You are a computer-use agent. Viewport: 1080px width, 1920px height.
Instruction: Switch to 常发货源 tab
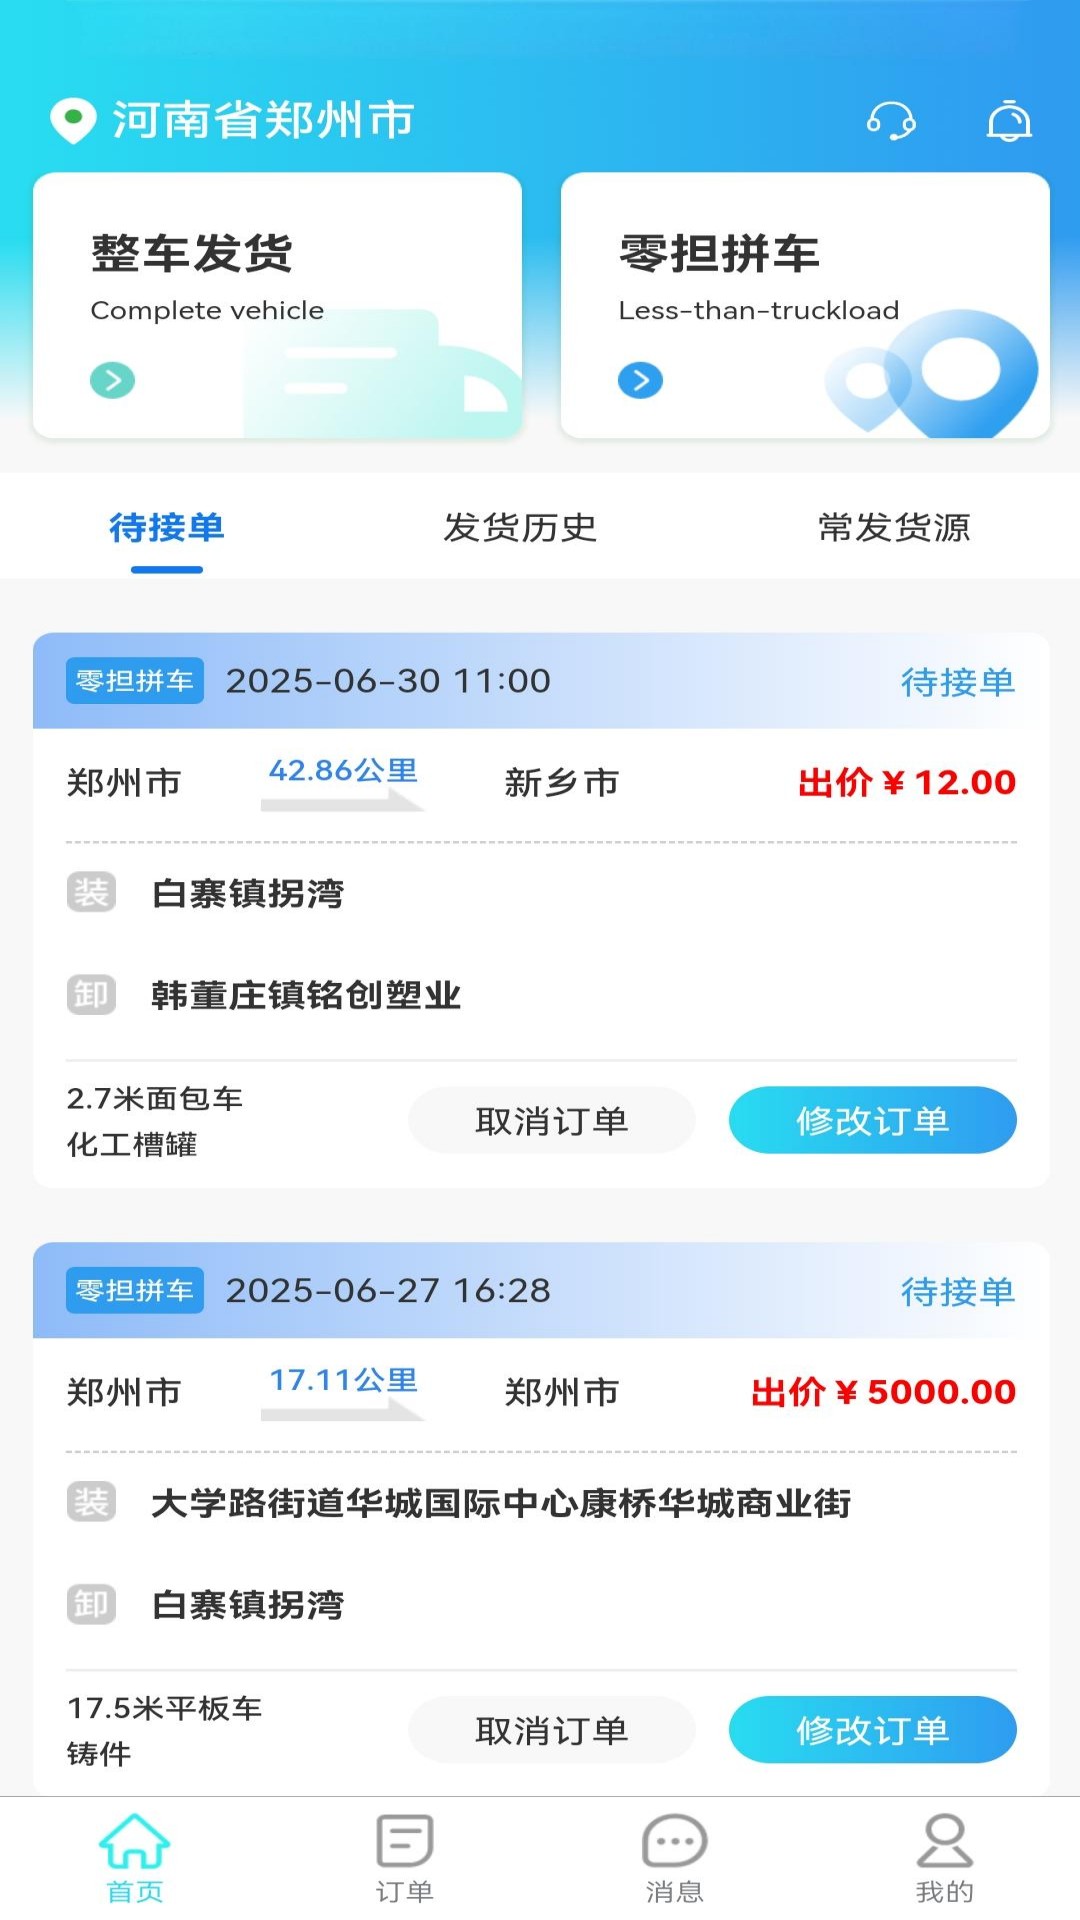(894, 527)
